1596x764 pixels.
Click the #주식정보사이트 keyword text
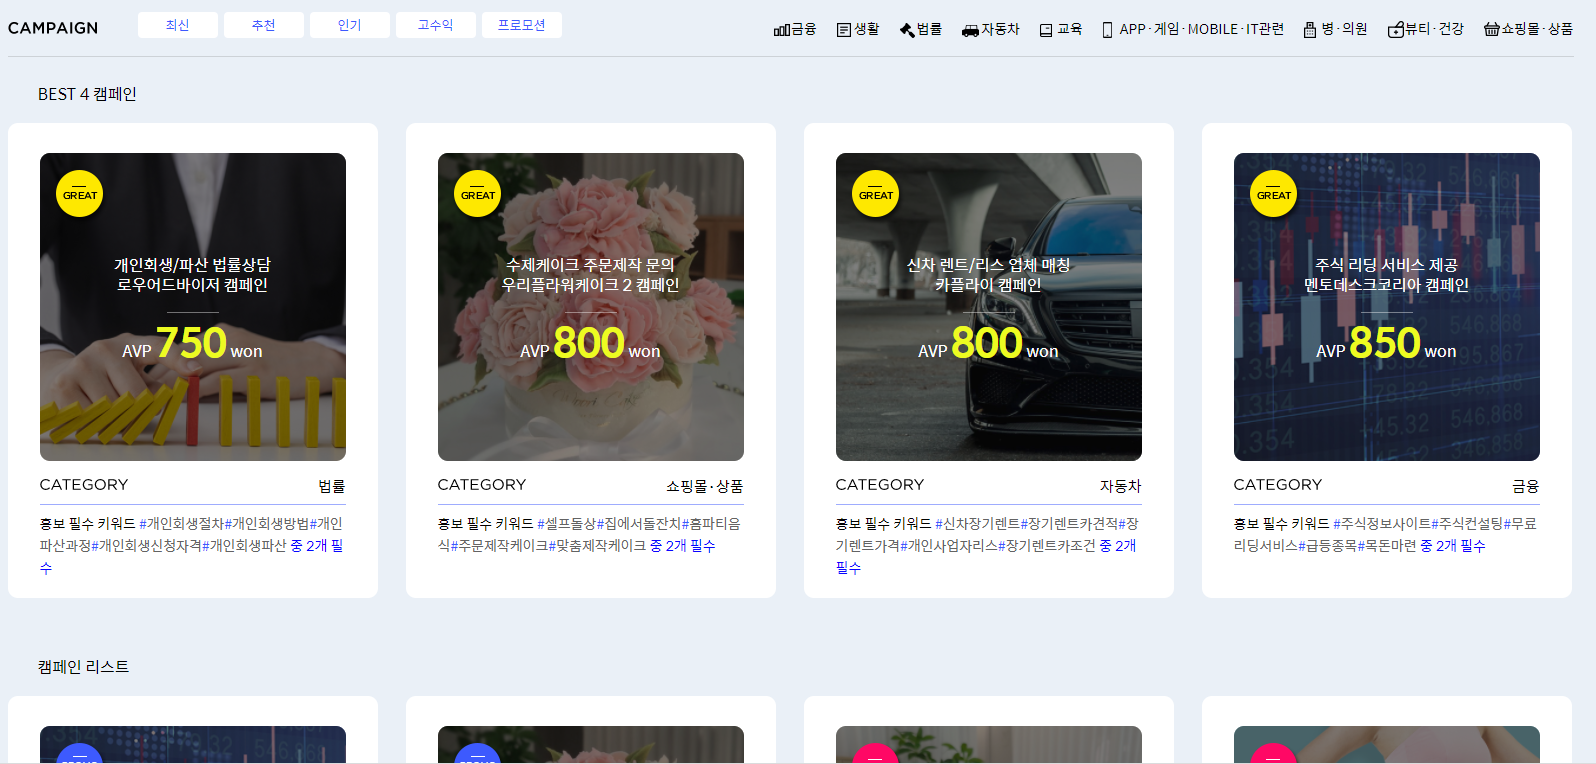click(1382, 524)
